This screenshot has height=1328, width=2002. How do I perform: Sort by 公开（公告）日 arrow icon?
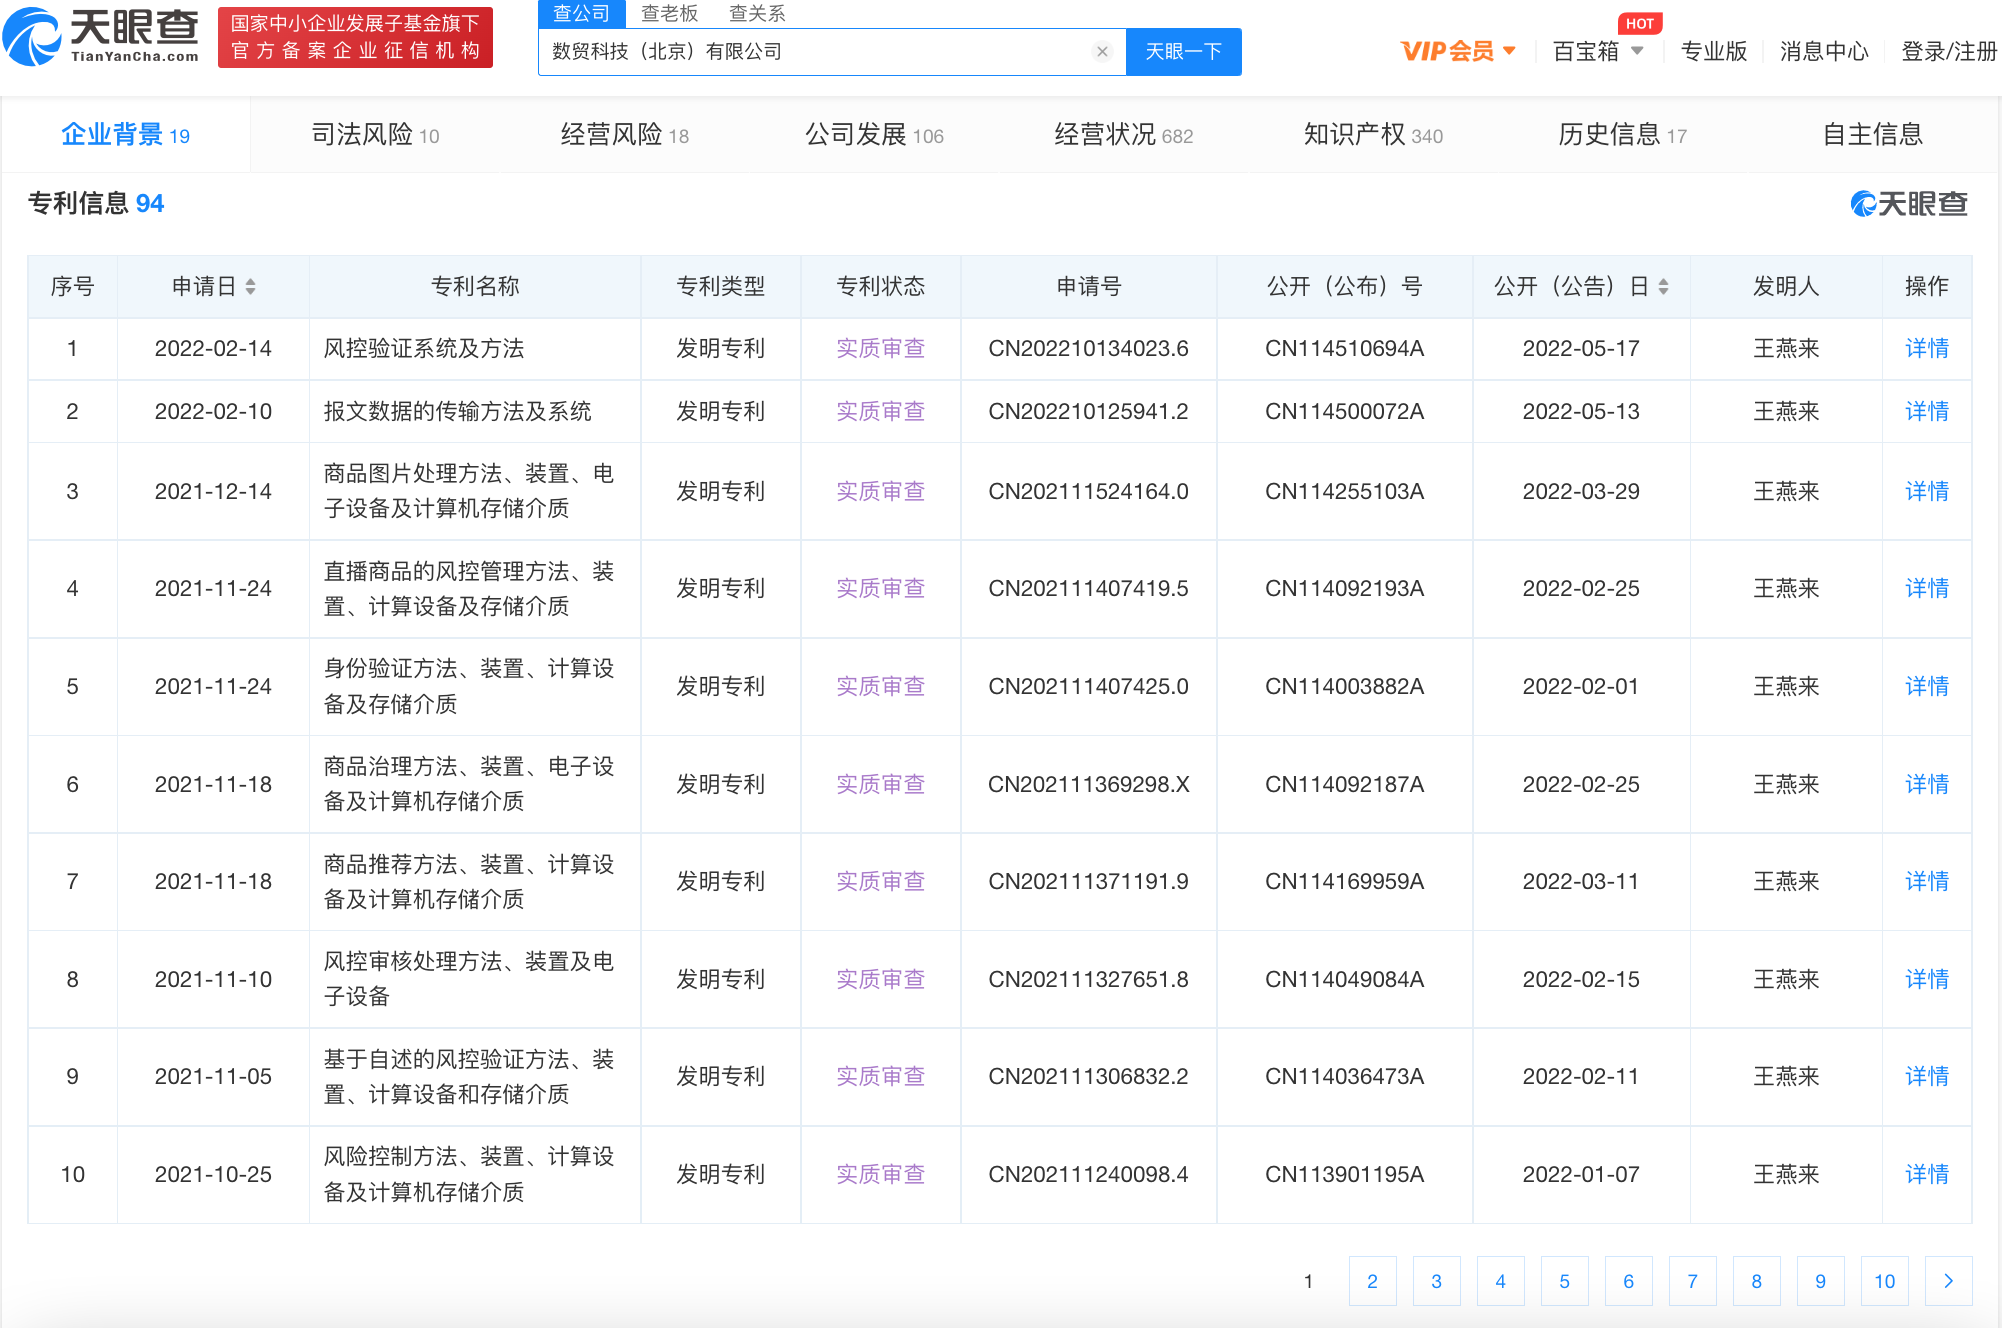(1663, 287)
